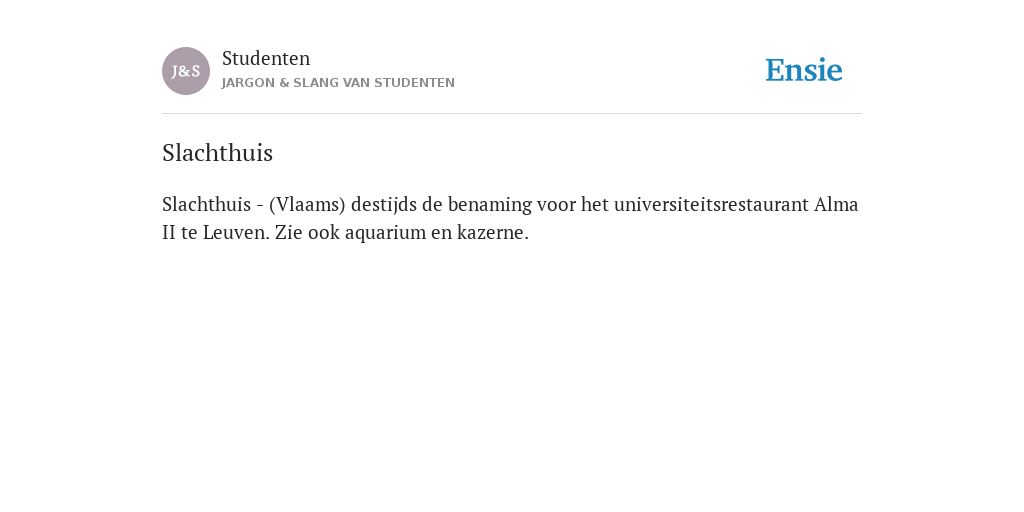Click first word Slachthuis in paragraph
The width and height of the screenshot is (1024, 512).
tap(206, 204)
